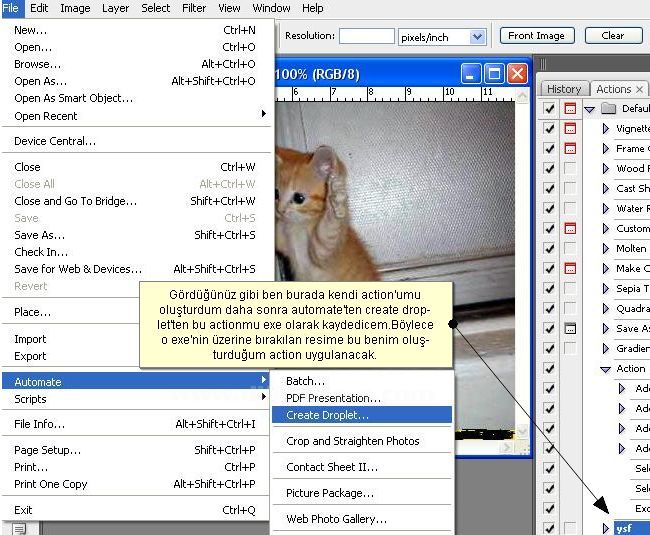The image size is (650, 535).
Task: Expand the Cast Sh action triangle
Action: (606, 189)
